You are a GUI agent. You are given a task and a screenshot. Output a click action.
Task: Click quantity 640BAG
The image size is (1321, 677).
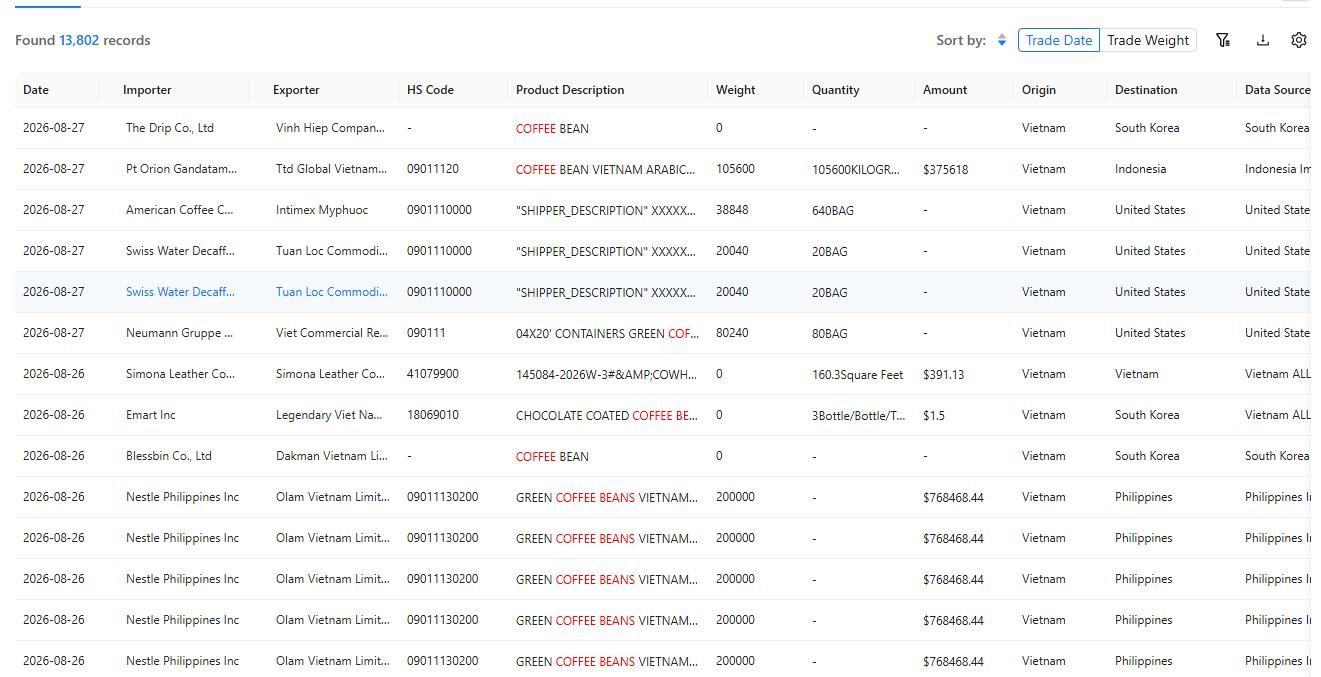tap(833, 211)
